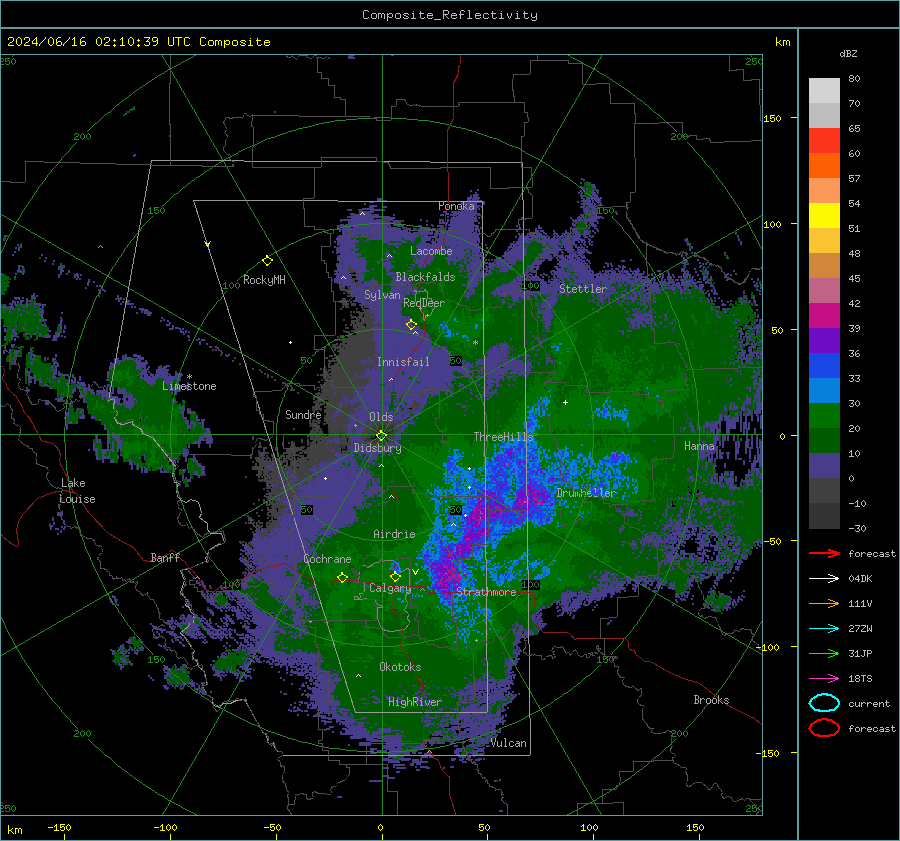Click the green 31JP arrow legend icon

[824, 653]
